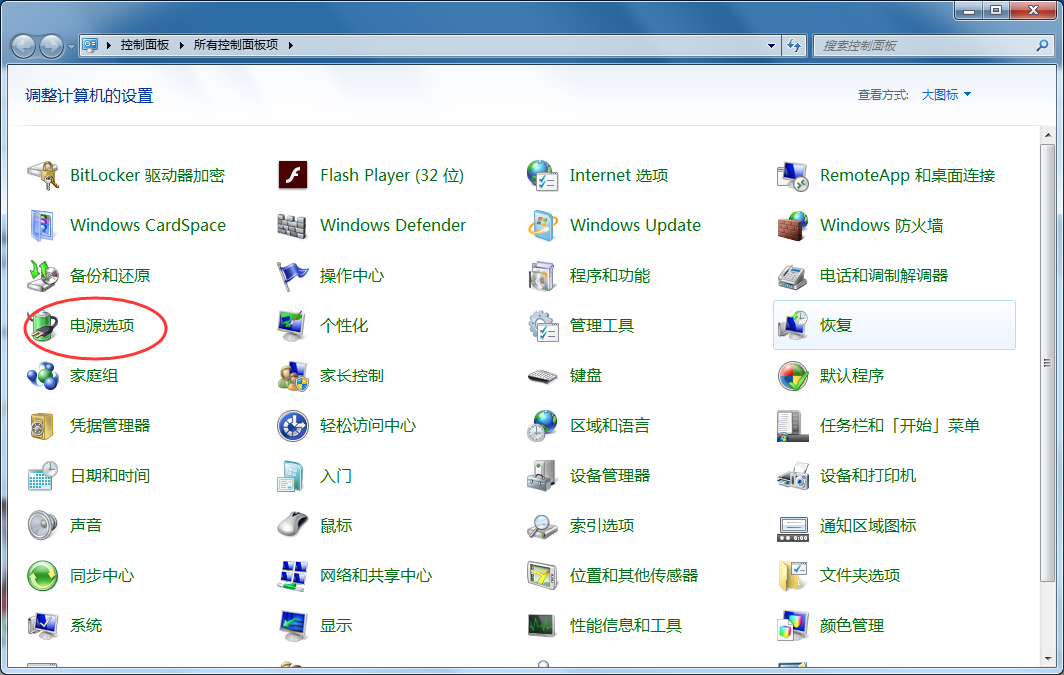Click the 恢复 icon

[793, 326]
